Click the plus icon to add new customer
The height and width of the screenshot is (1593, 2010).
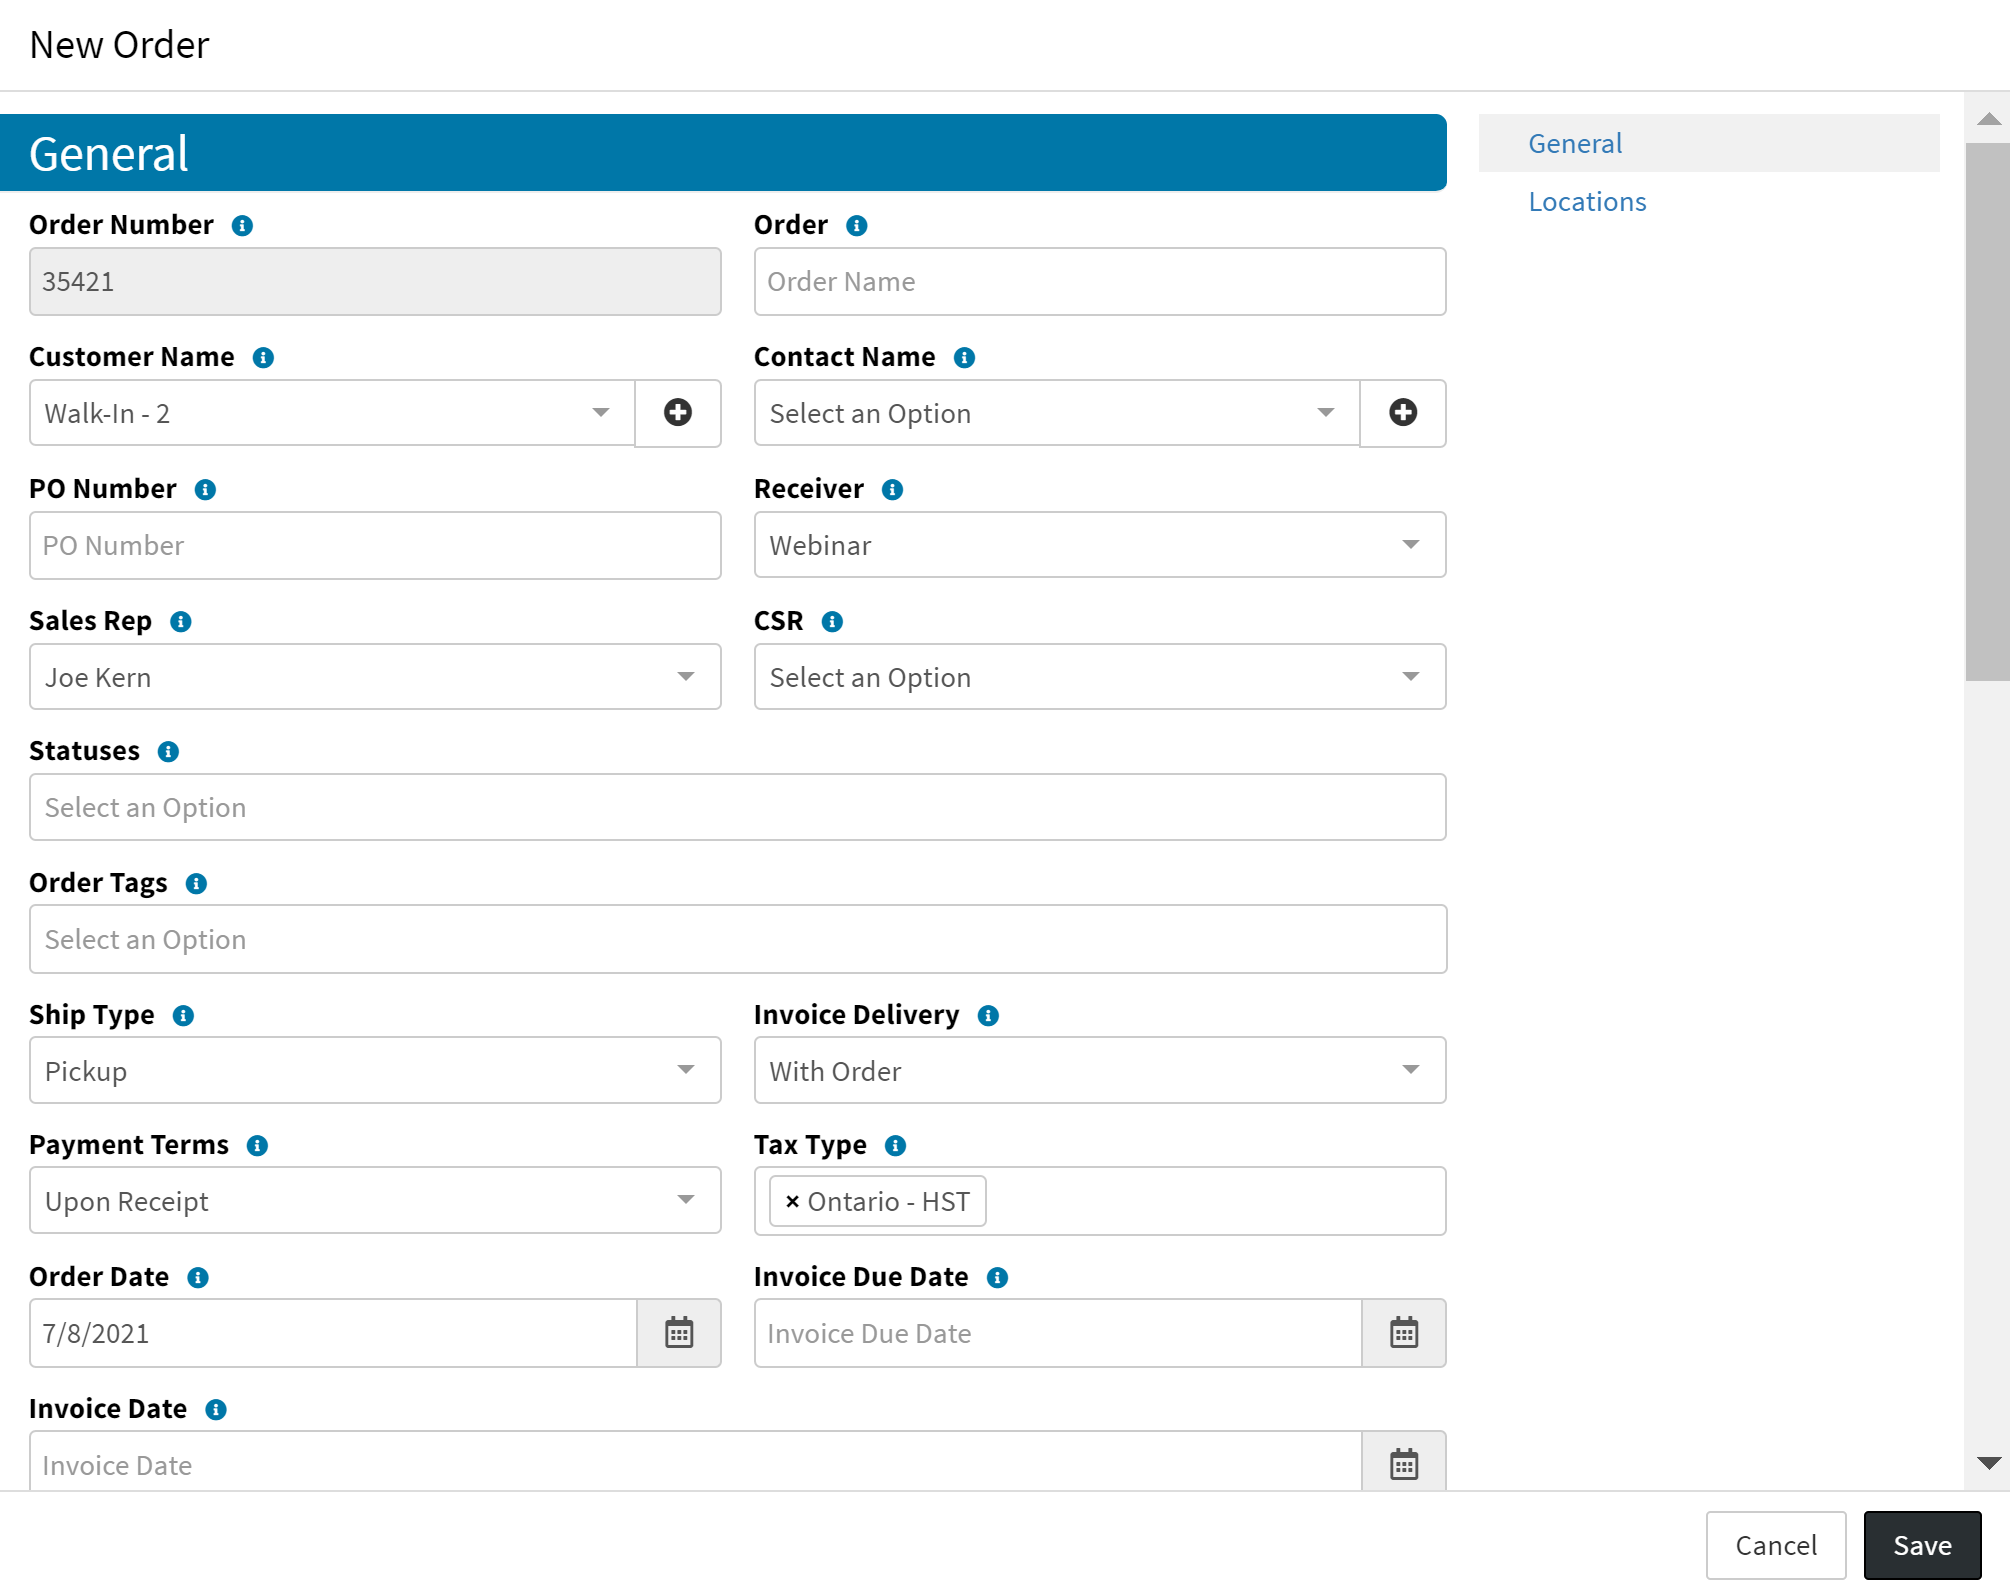[678, 413]
